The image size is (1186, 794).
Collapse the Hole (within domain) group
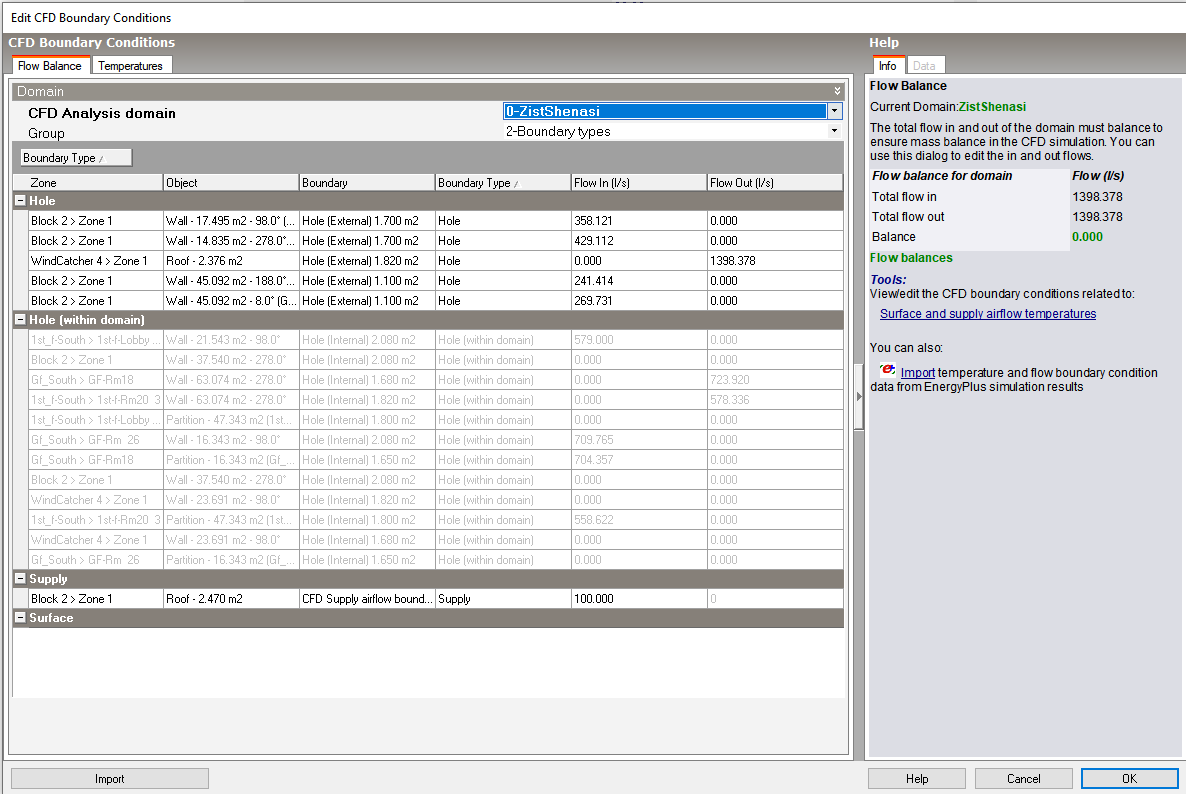20,320
